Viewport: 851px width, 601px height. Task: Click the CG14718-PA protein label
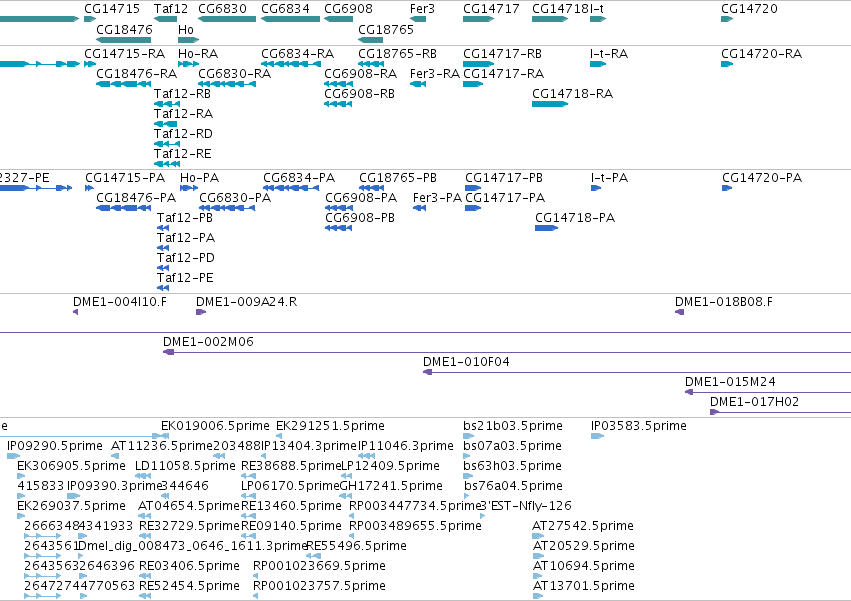[575, 218]
